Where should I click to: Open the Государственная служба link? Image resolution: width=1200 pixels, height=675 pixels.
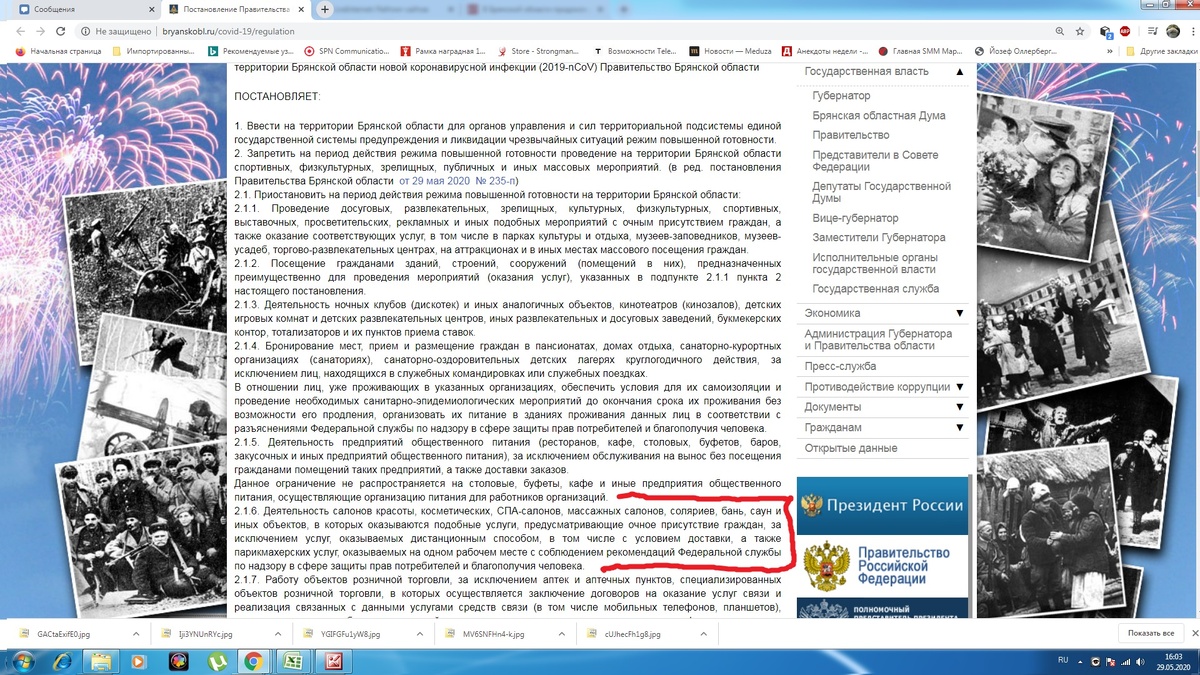click(x=876, y=289)
